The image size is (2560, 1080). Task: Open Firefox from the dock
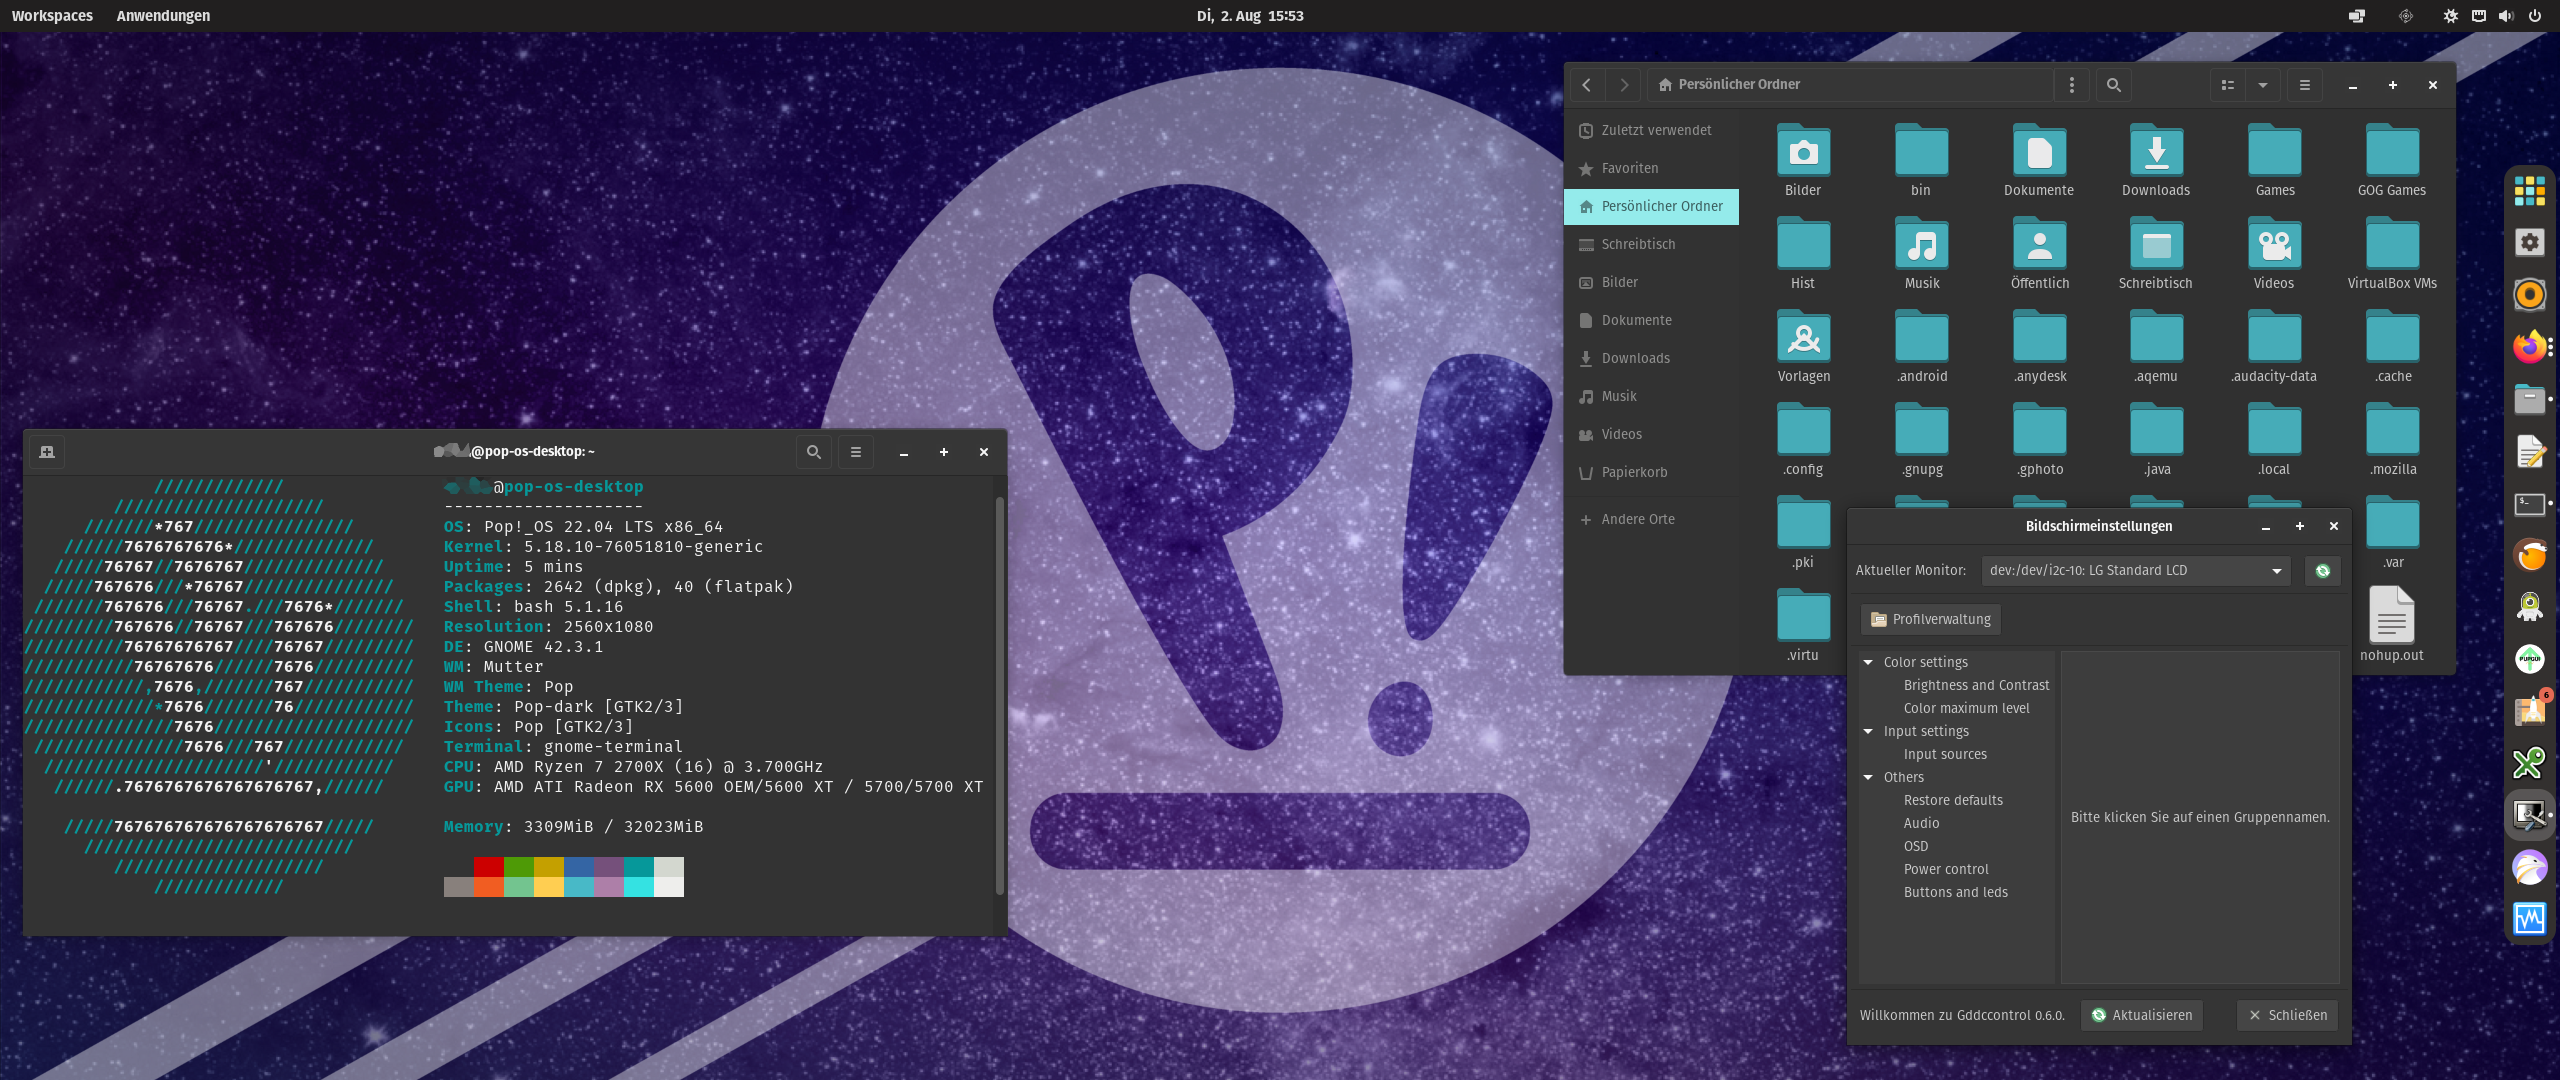pos(2529,347)
